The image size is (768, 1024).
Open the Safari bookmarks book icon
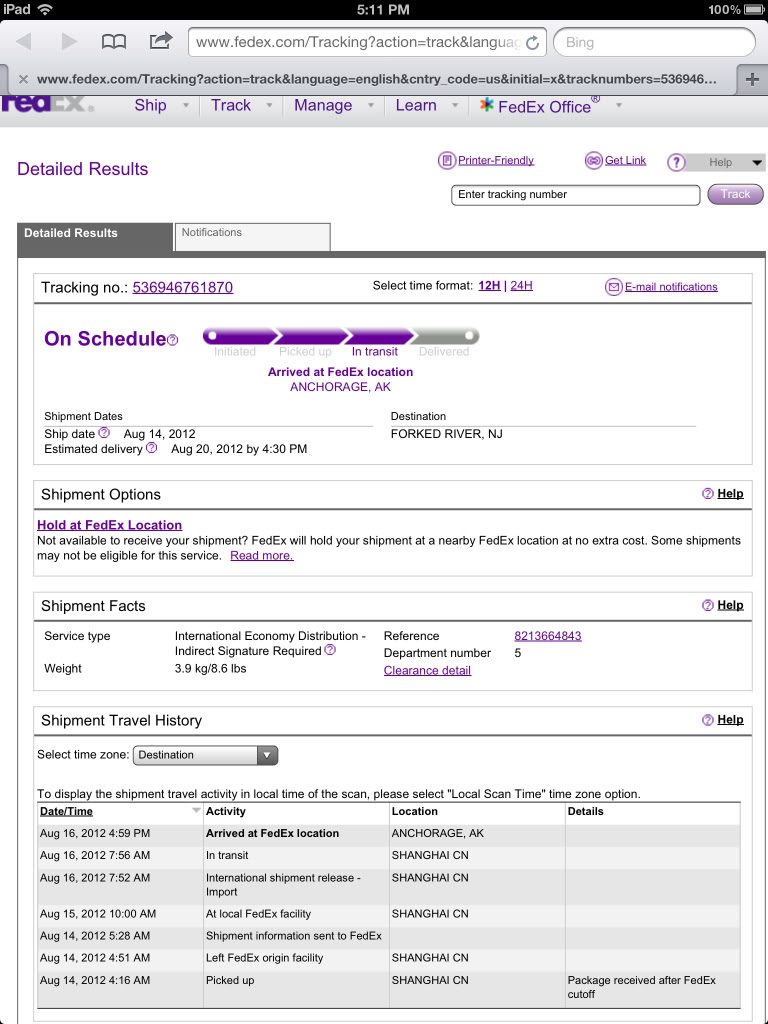[114, 42]
